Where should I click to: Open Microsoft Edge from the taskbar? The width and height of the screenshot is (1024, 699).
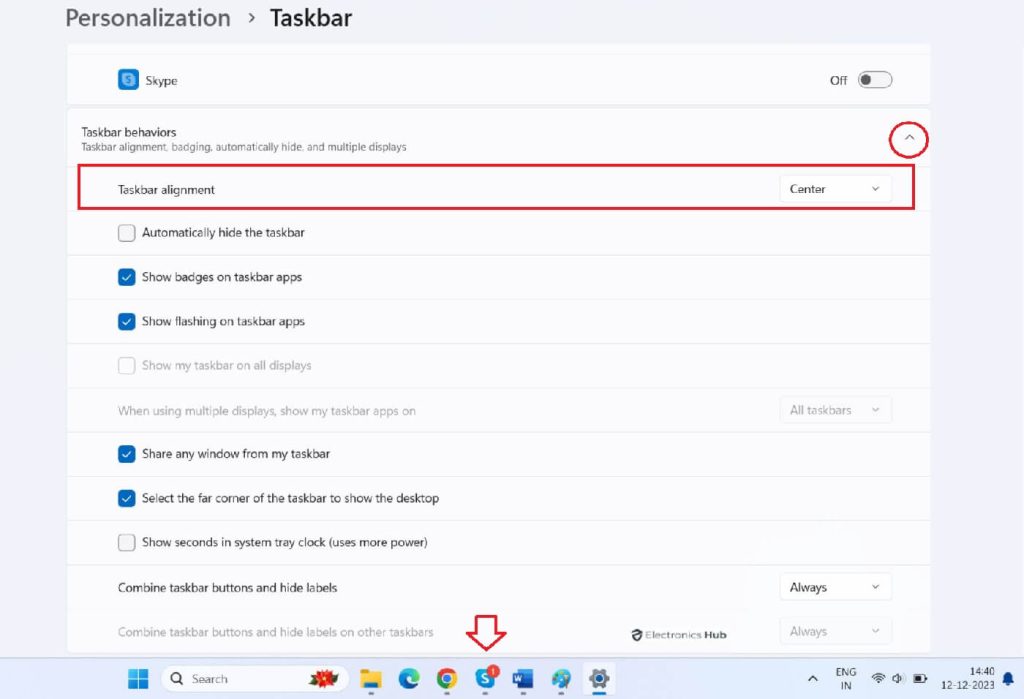tap(409, 678)
